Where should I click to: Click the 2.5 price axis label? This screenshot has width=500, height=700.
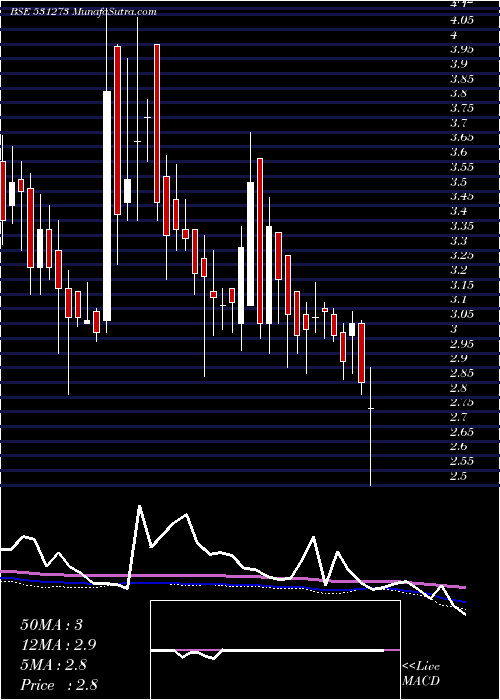(x=458, y=476)
